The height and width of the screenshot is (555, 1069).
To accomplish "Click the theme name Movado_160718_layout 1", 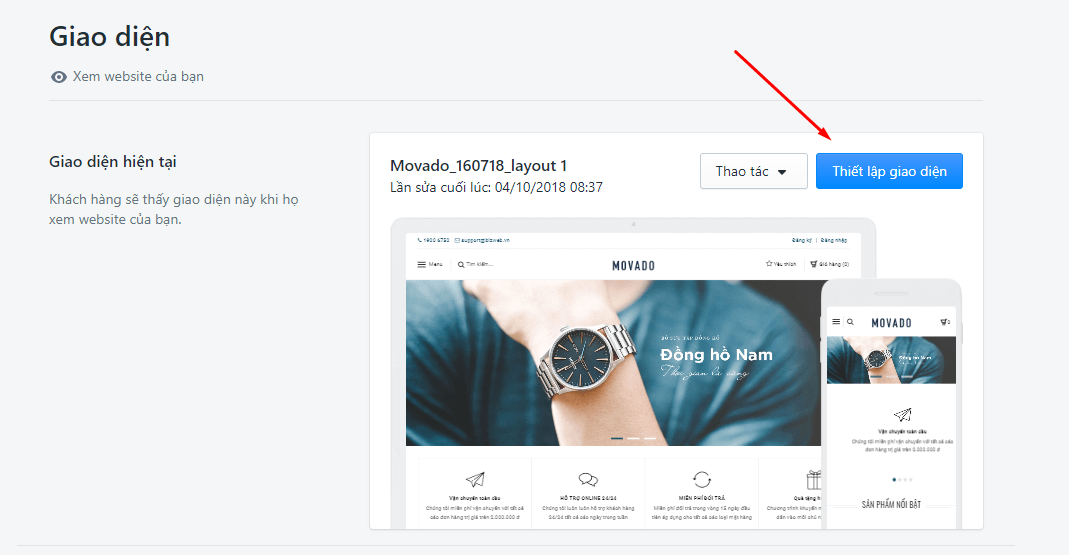I will pos(479,166).
